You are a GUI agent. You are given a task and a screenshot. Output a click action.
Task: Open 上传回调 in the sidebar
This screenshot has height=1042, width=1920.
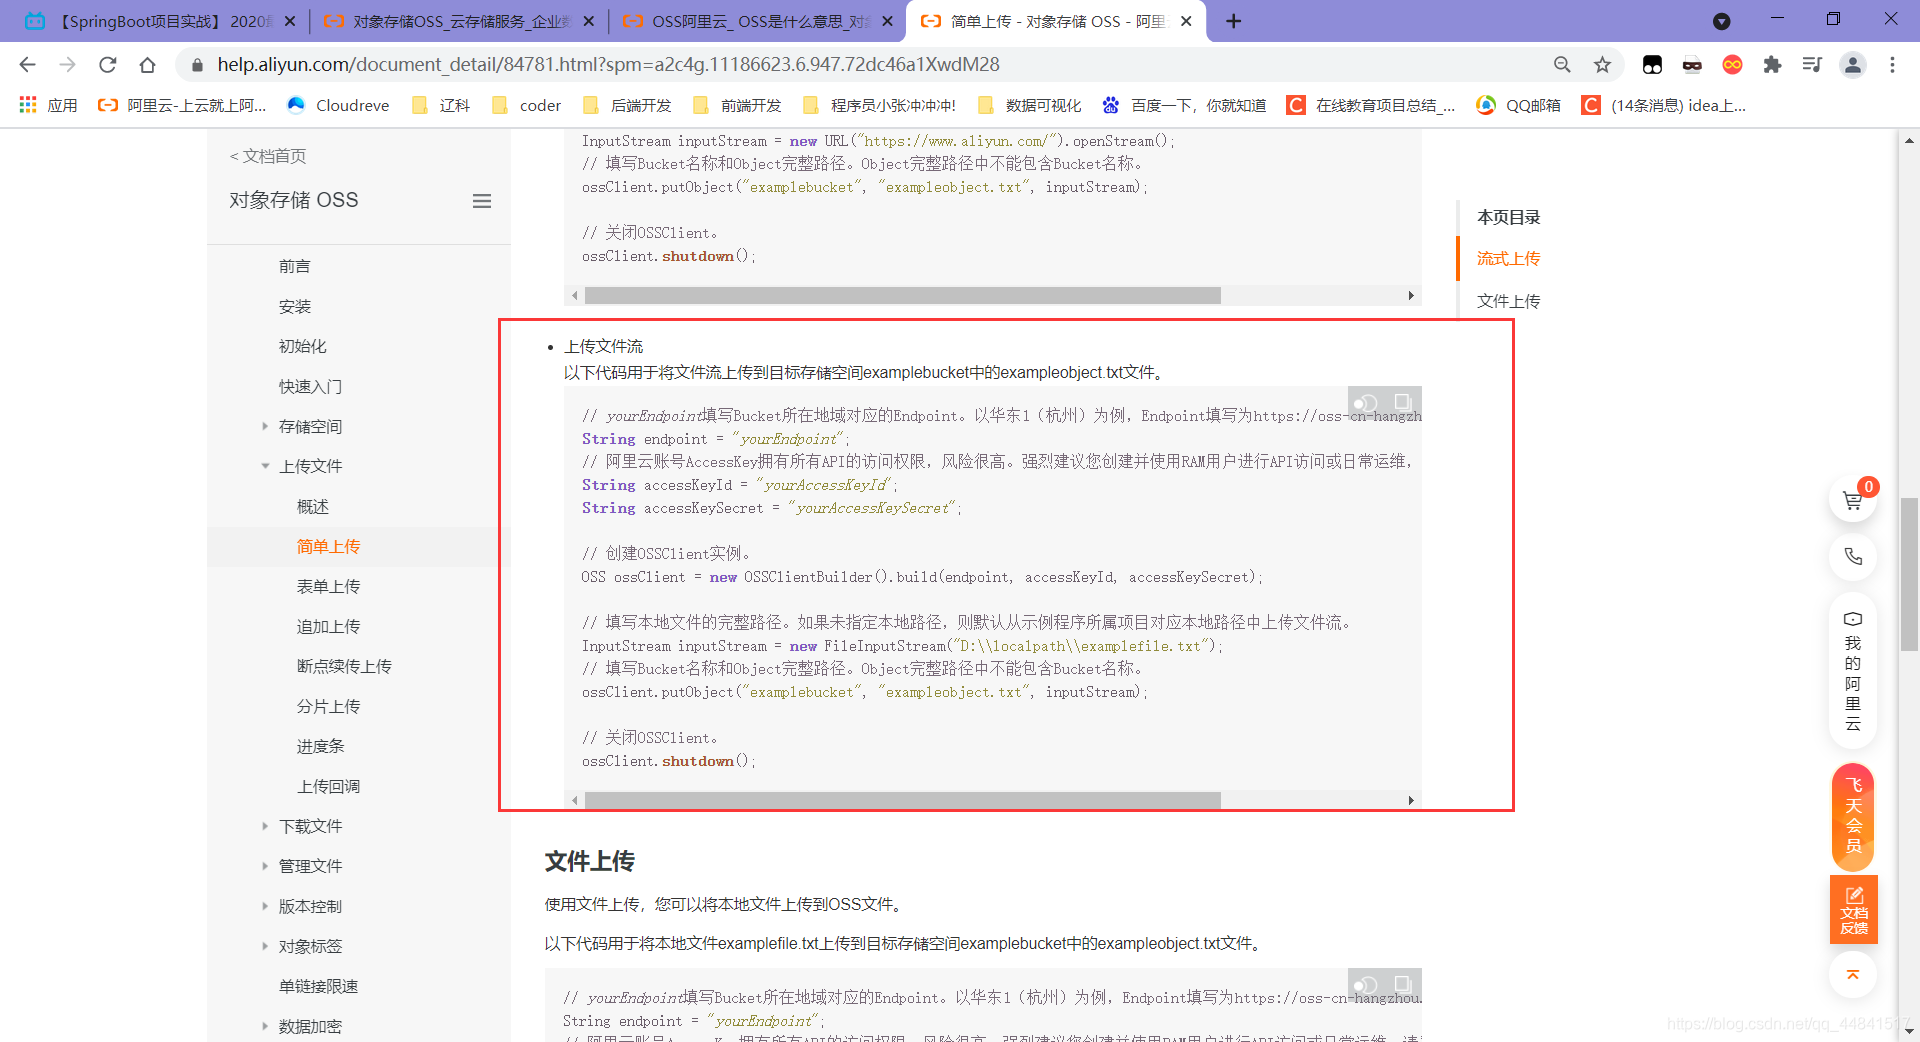coord(328,787)
